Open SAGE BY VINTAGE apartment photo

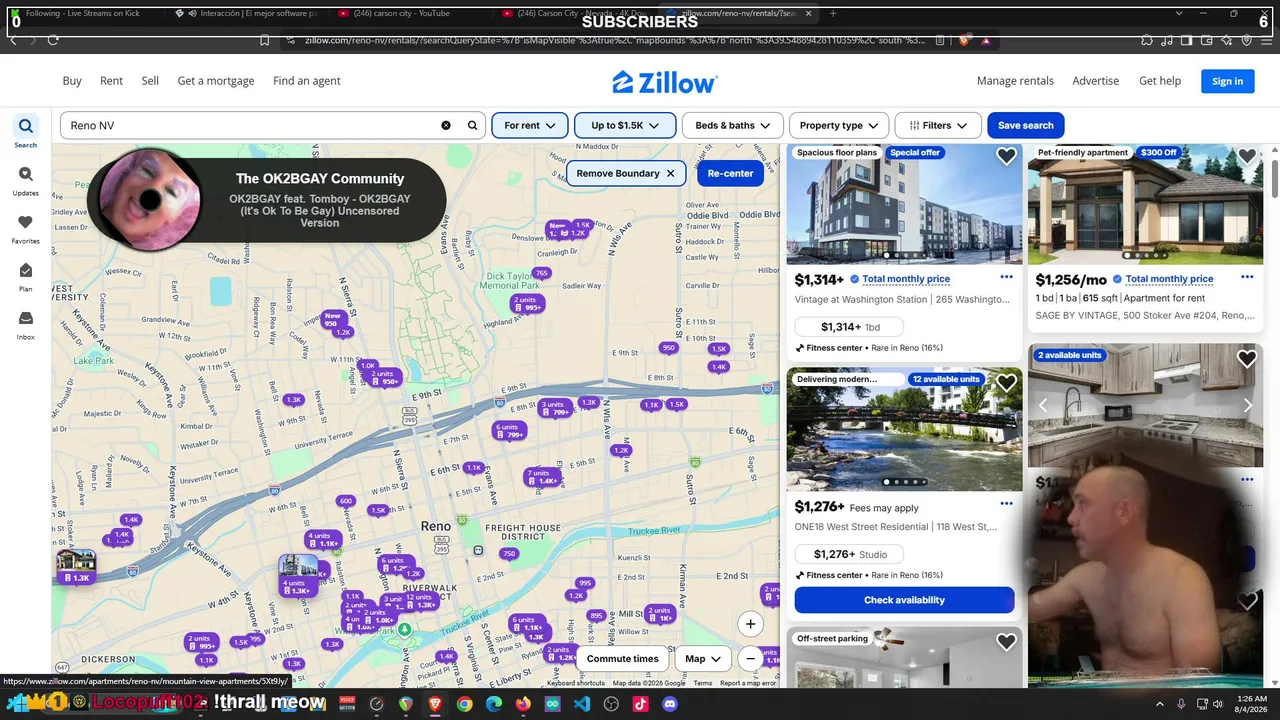1145,205
